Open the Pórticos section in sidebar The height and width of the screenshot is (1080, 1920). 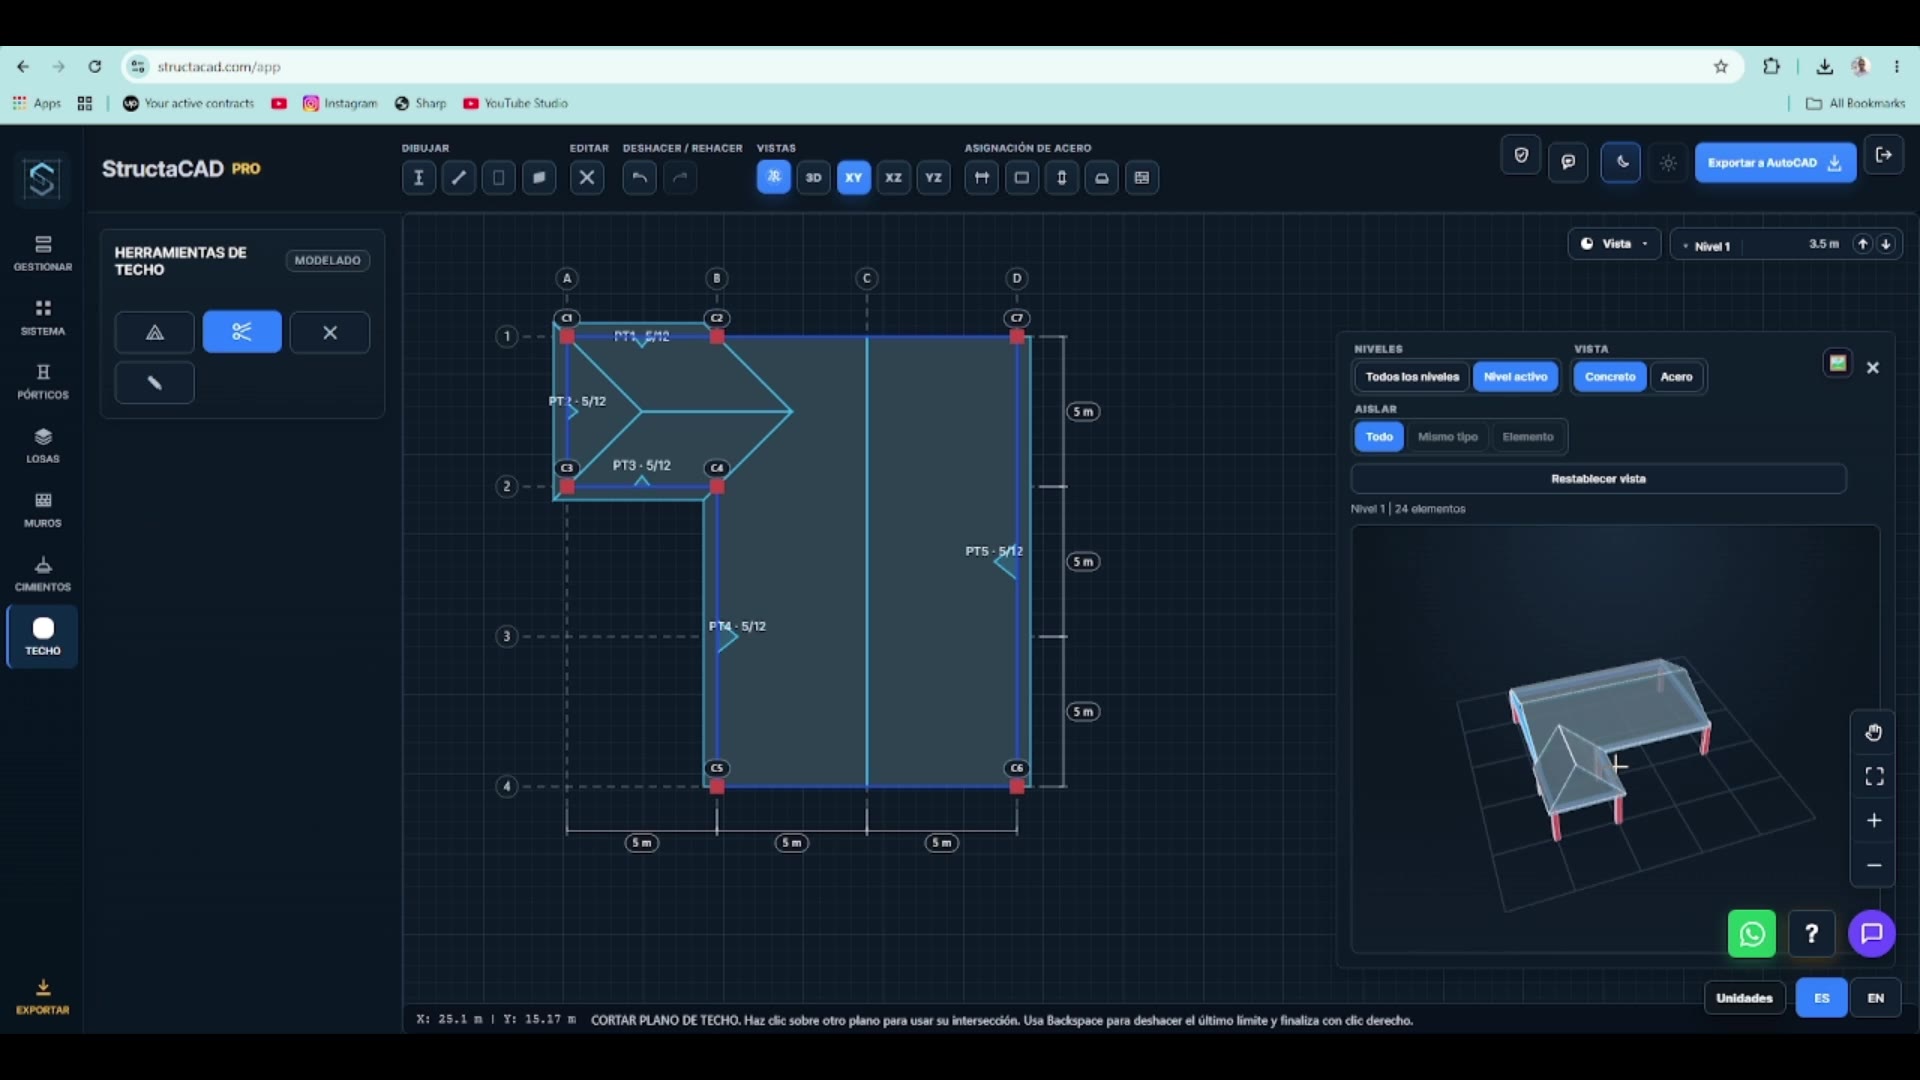[x=43, y=382]
